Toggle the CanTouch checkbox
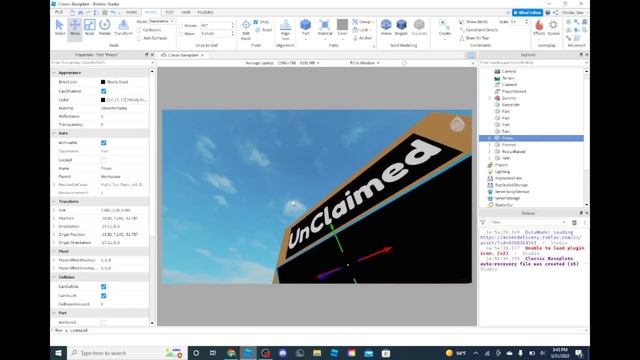 pyautogui.click(x=104, y=296)
